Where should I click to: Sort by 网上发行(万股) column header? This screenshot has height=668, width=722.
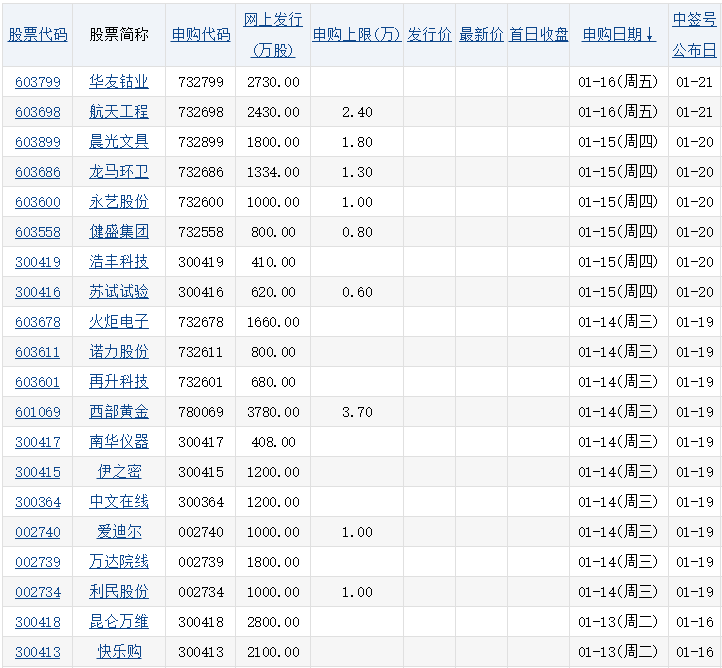point(273,35)
